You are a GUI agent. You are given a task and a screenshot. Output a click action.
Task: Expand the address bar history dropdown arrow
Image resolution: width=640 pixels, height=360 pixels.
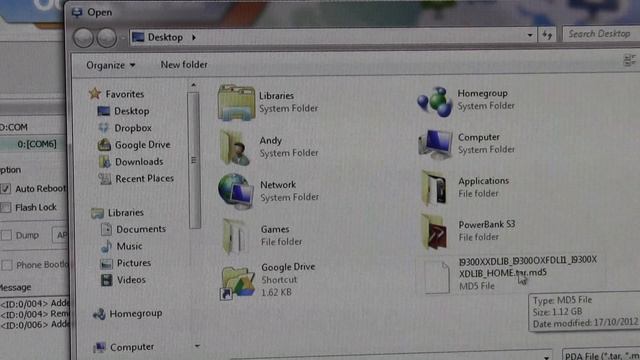(530, 36)
